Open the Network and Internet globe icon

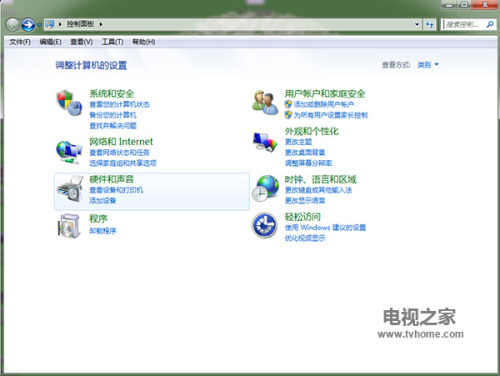(69, 152)
